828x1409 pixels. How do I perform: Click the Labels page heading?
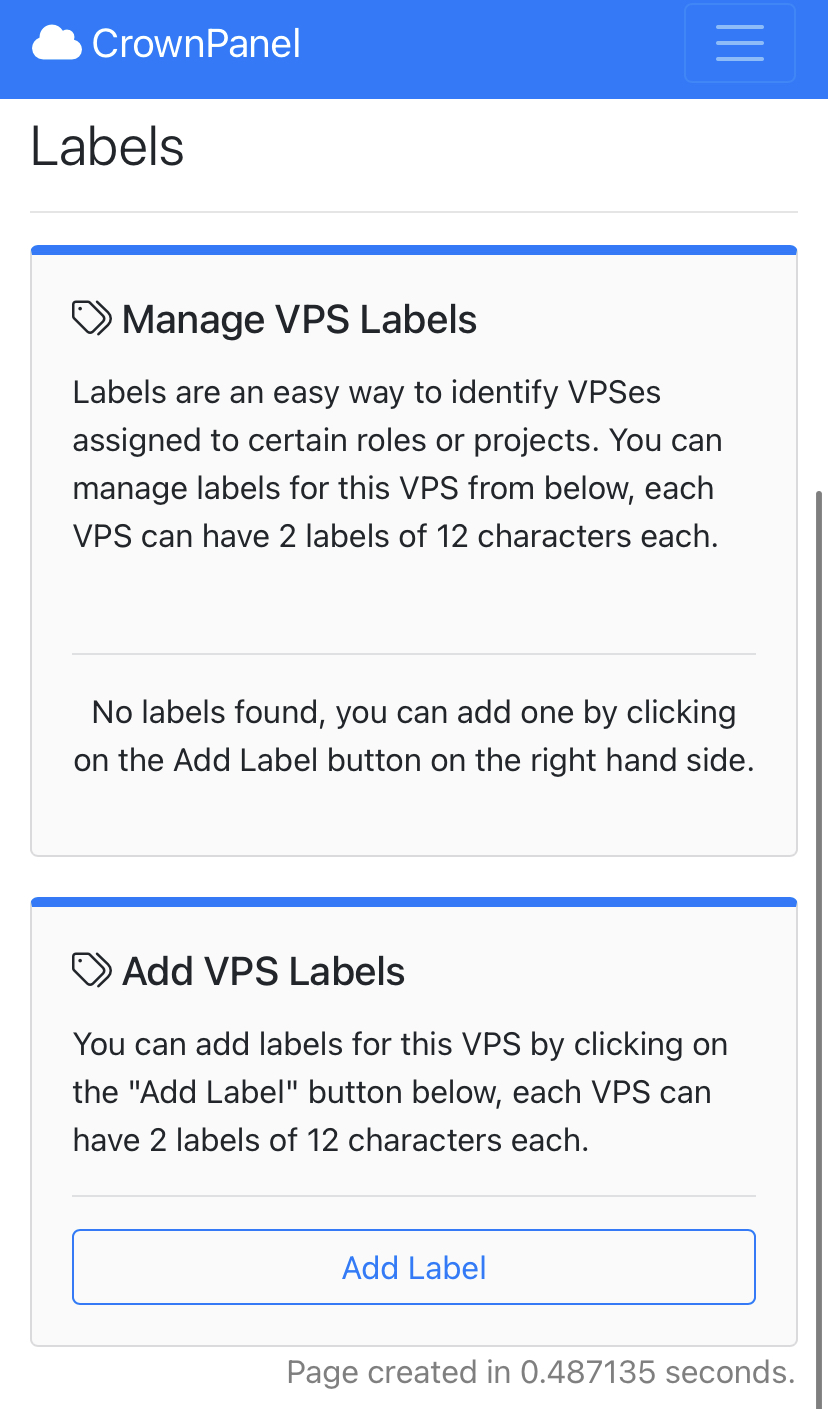point(106,146)
